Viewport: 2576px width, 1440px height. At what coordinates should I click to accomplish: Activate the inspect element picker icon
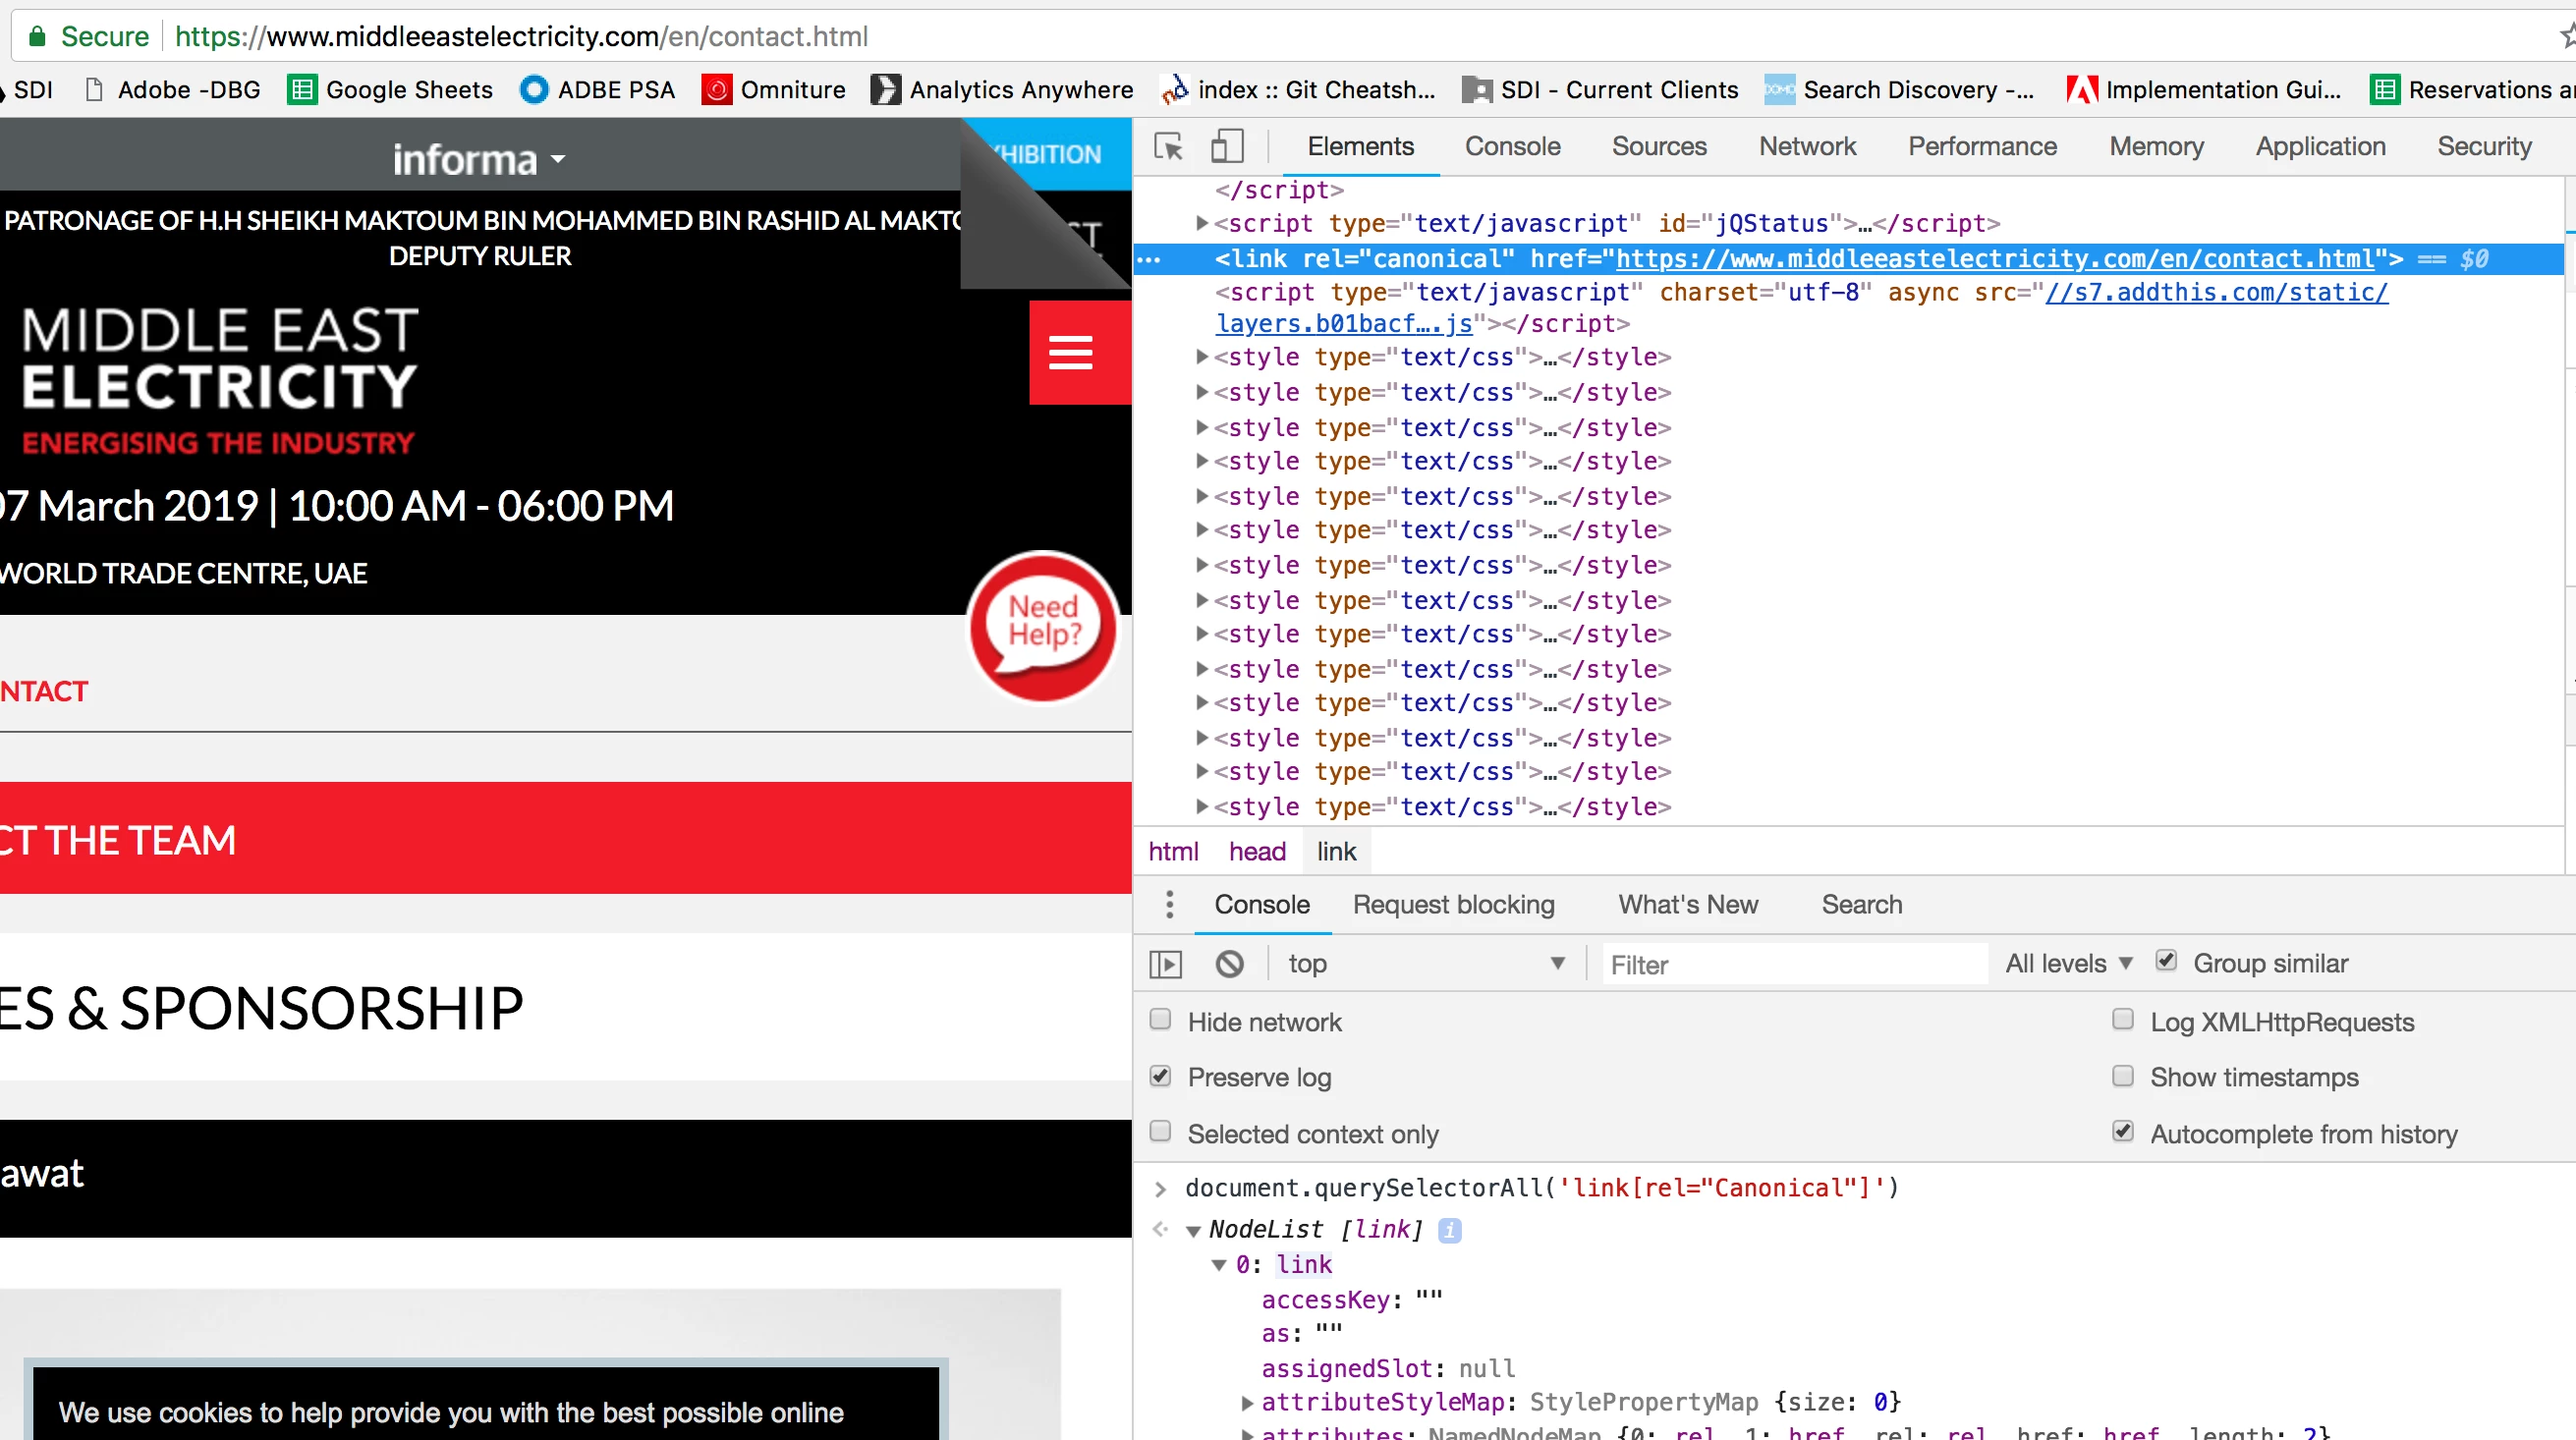click(1168, 147)
